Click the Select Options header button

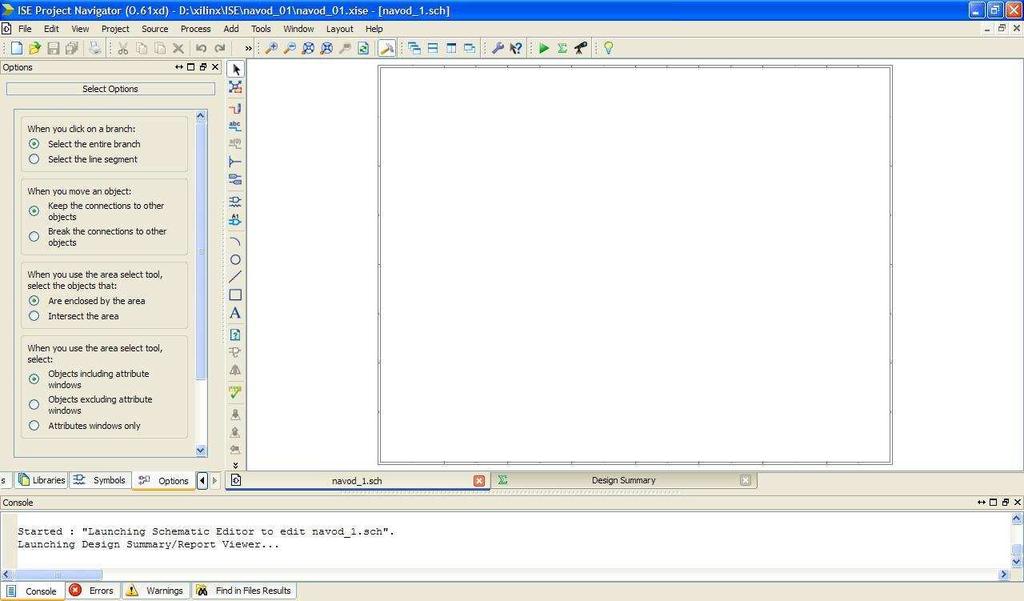click(110, 89)
